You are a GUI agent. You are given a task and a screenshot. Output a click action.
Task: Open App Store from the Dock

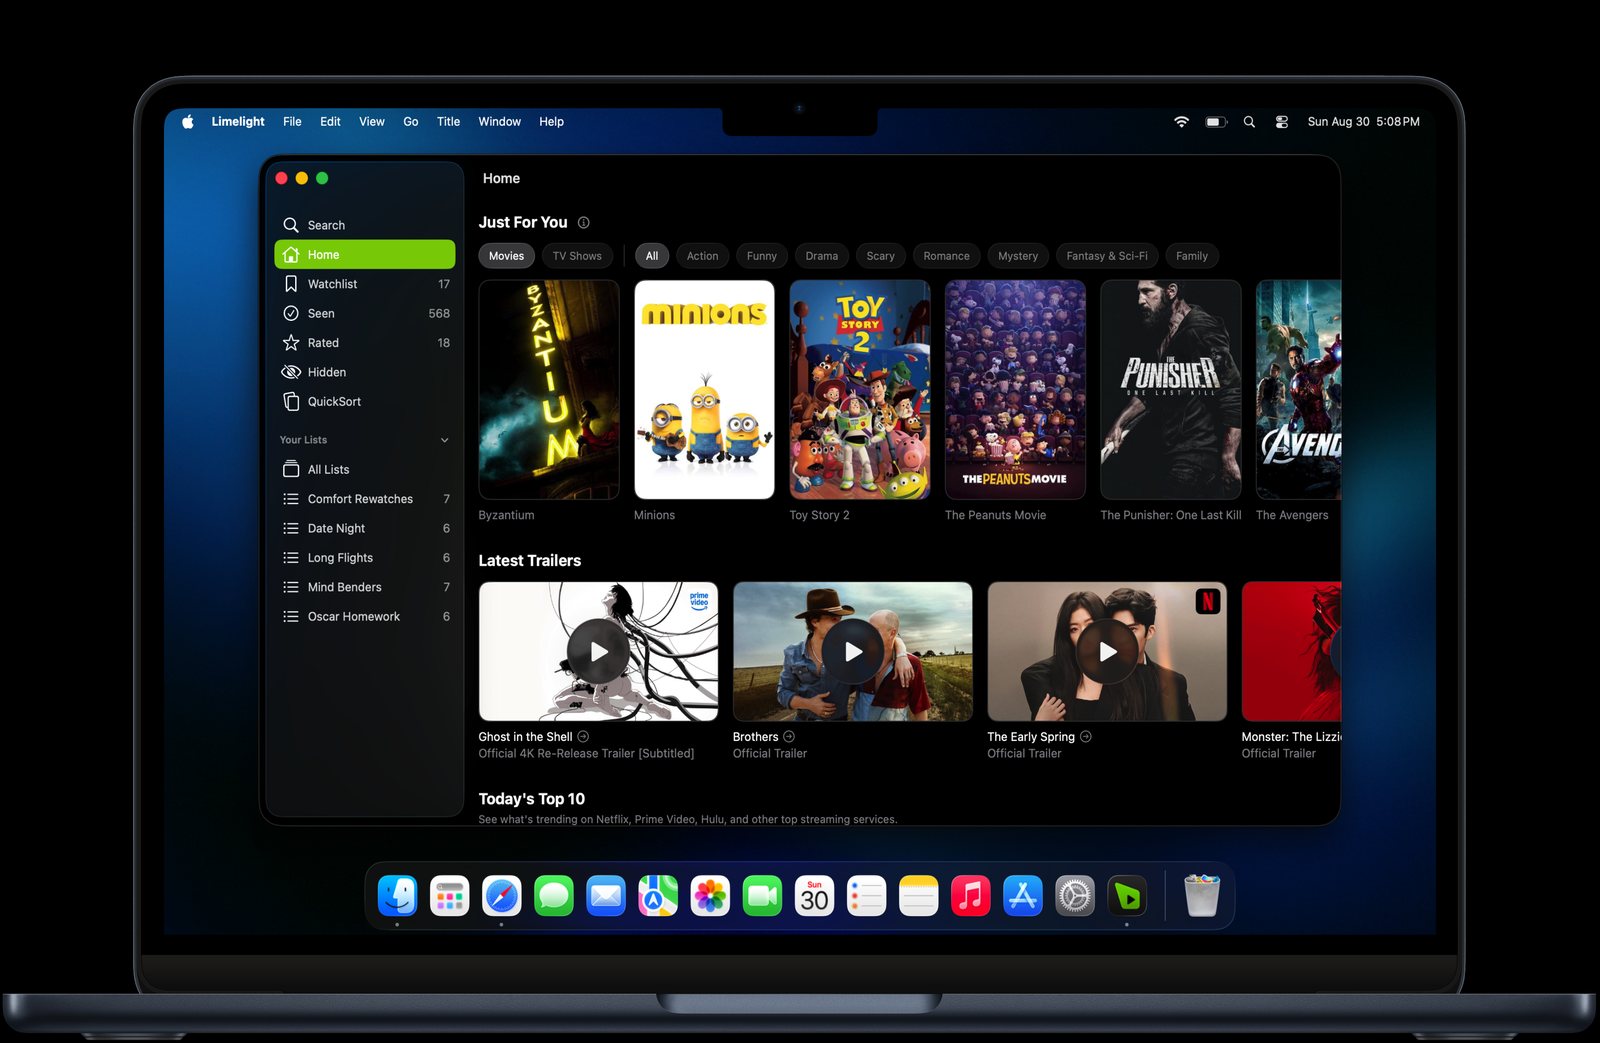point(1022,896)
